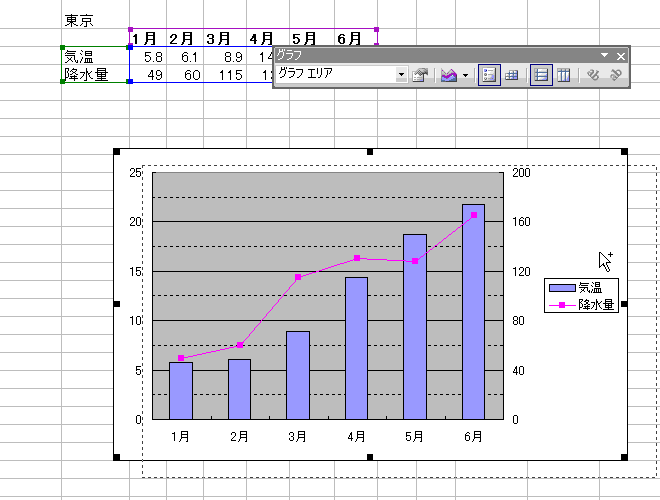
Task: Click the right axis value 200
Action: (521, 172)
